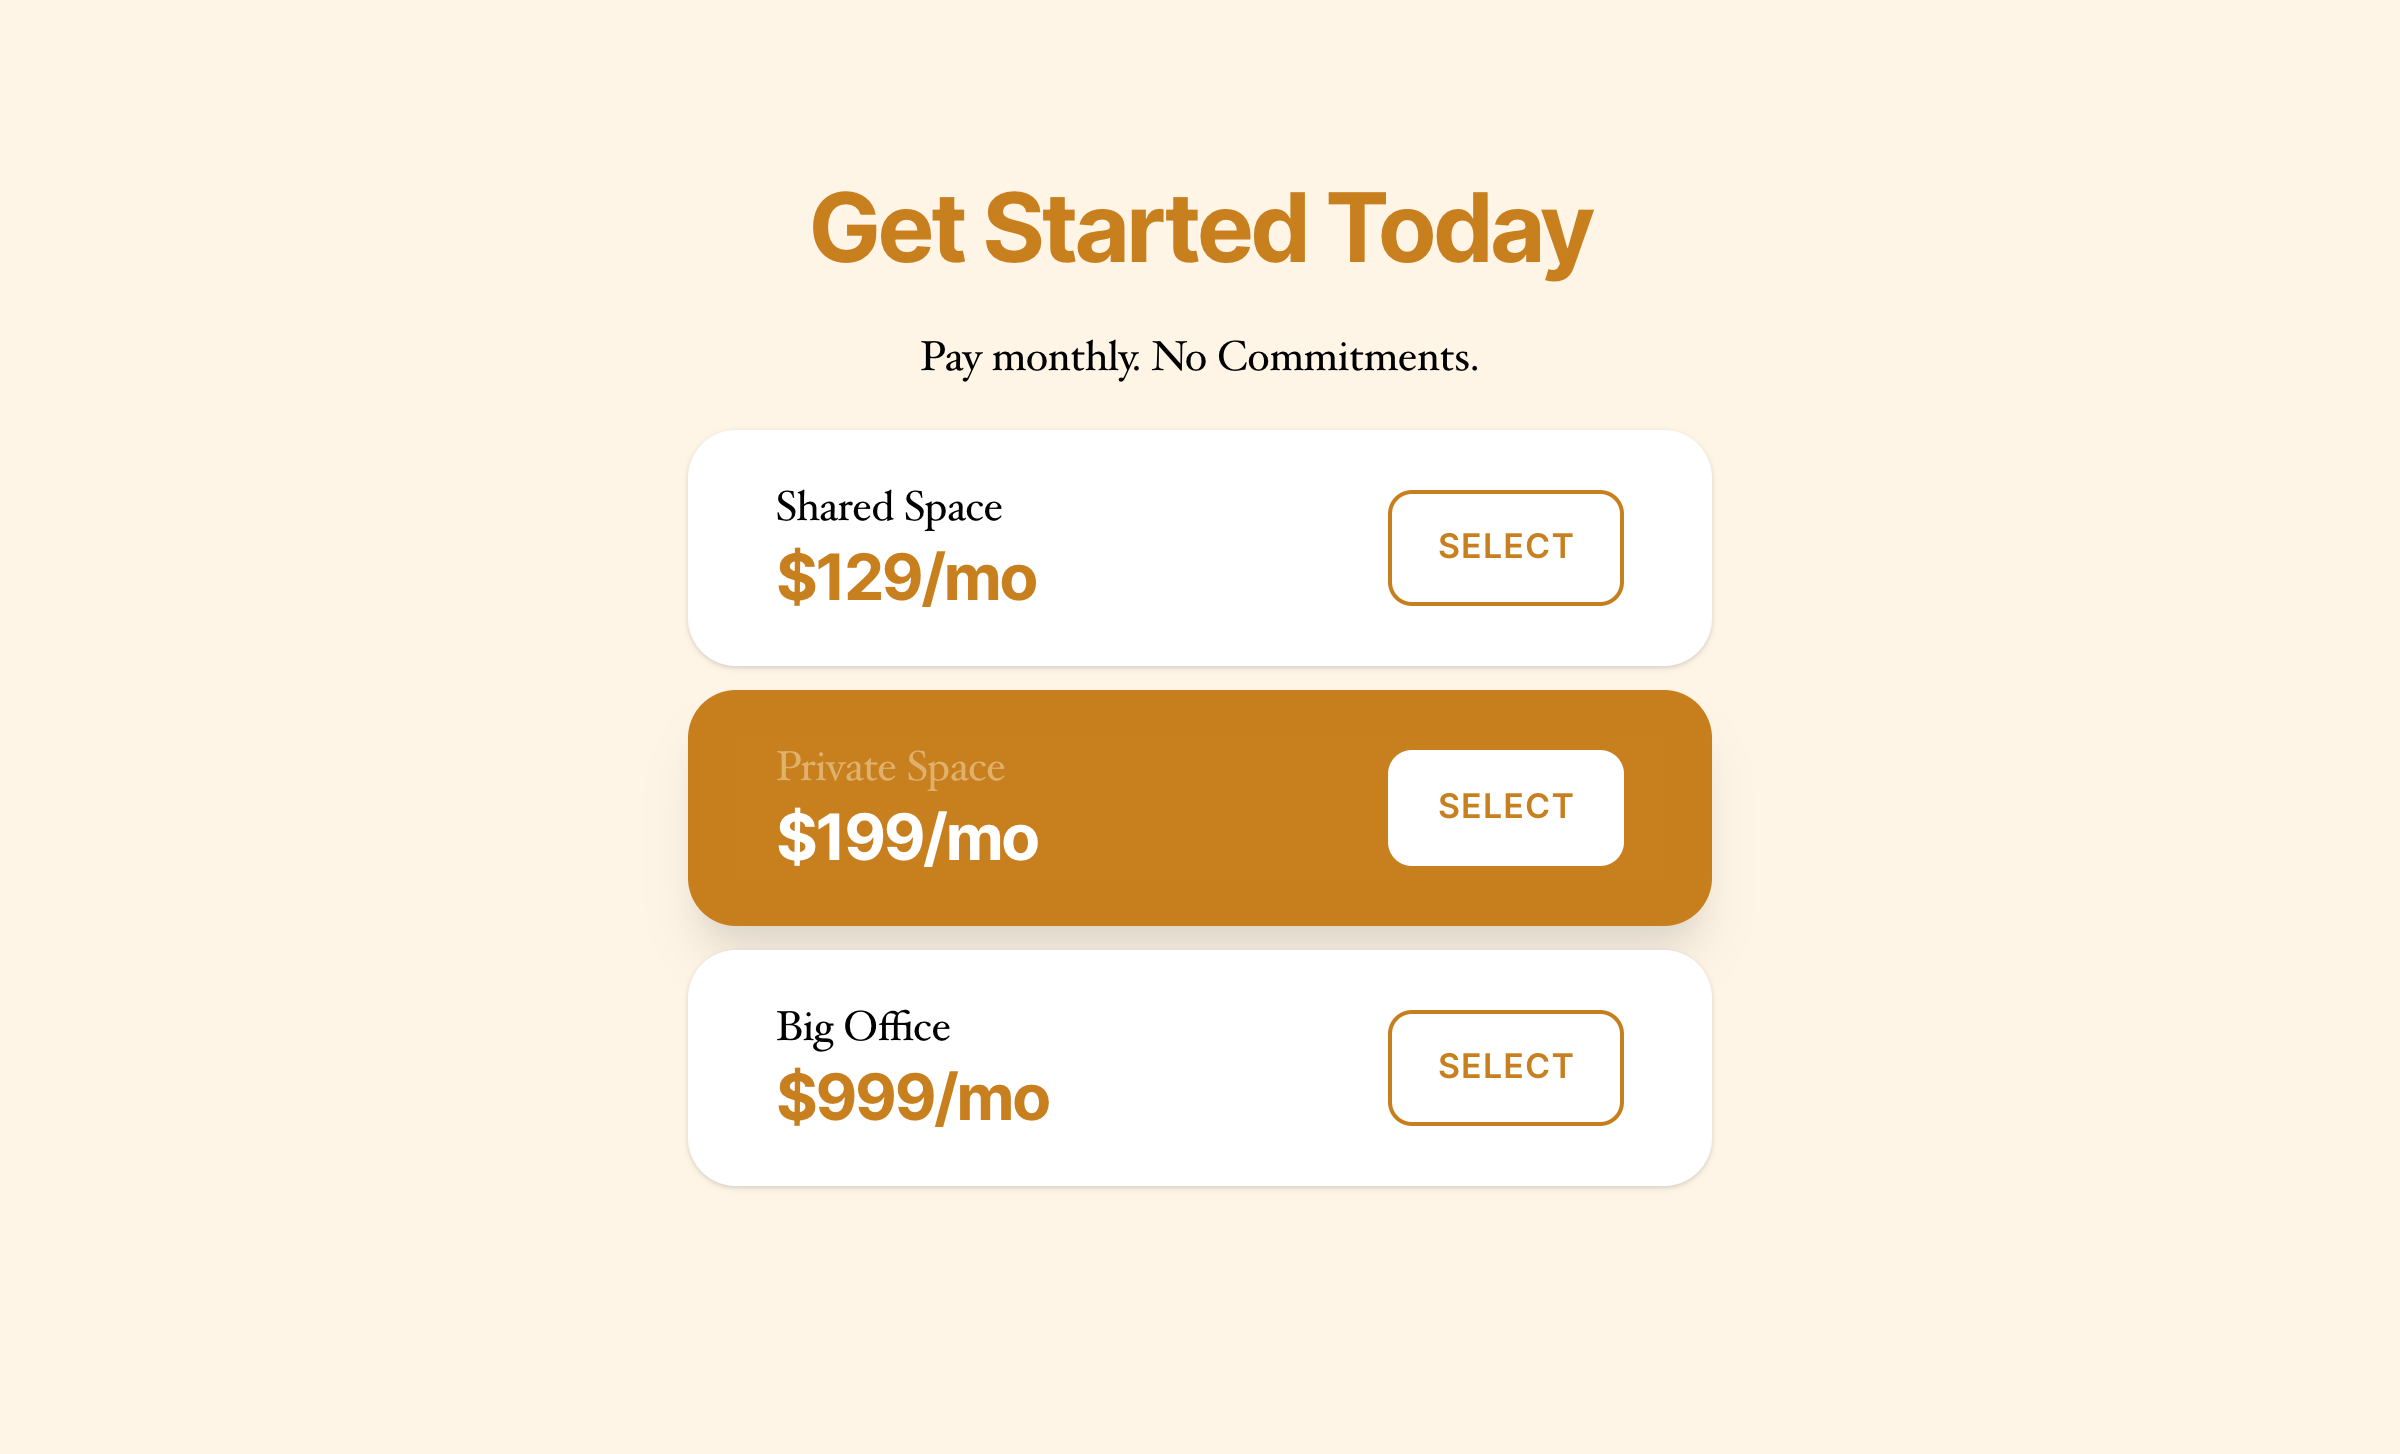2400x1454 pixels.
Task: Choose the most expensive plan's SELECT button
Action: (1504, 1066)
